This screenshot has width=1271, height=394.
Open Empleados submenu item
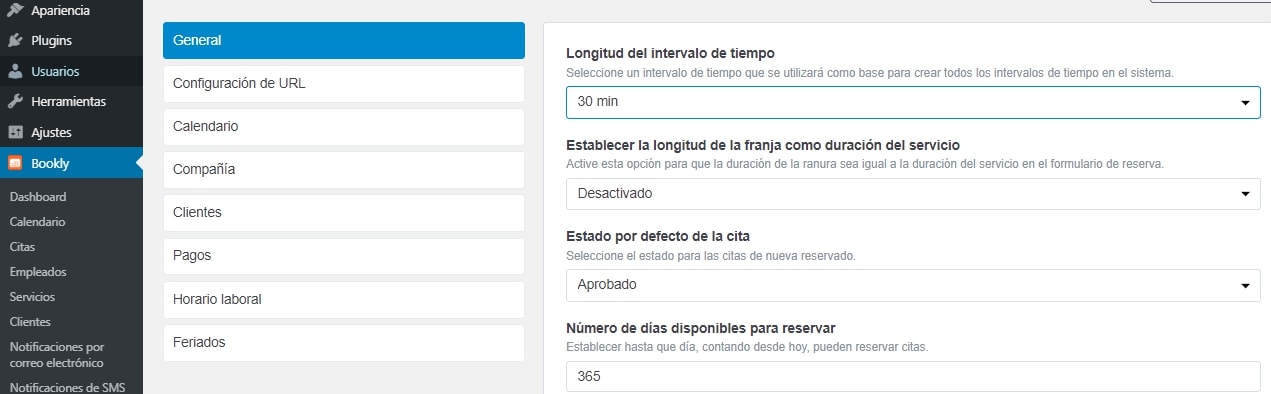pyautogui.click(x=37, y=272)
